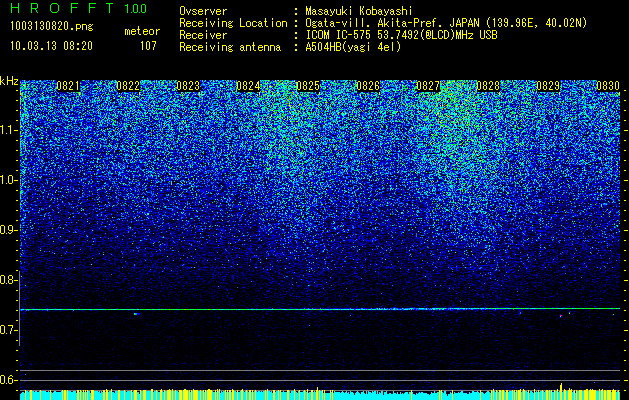Click the cyan signal level bar graph
629x400 pixels.
[320, 395]
